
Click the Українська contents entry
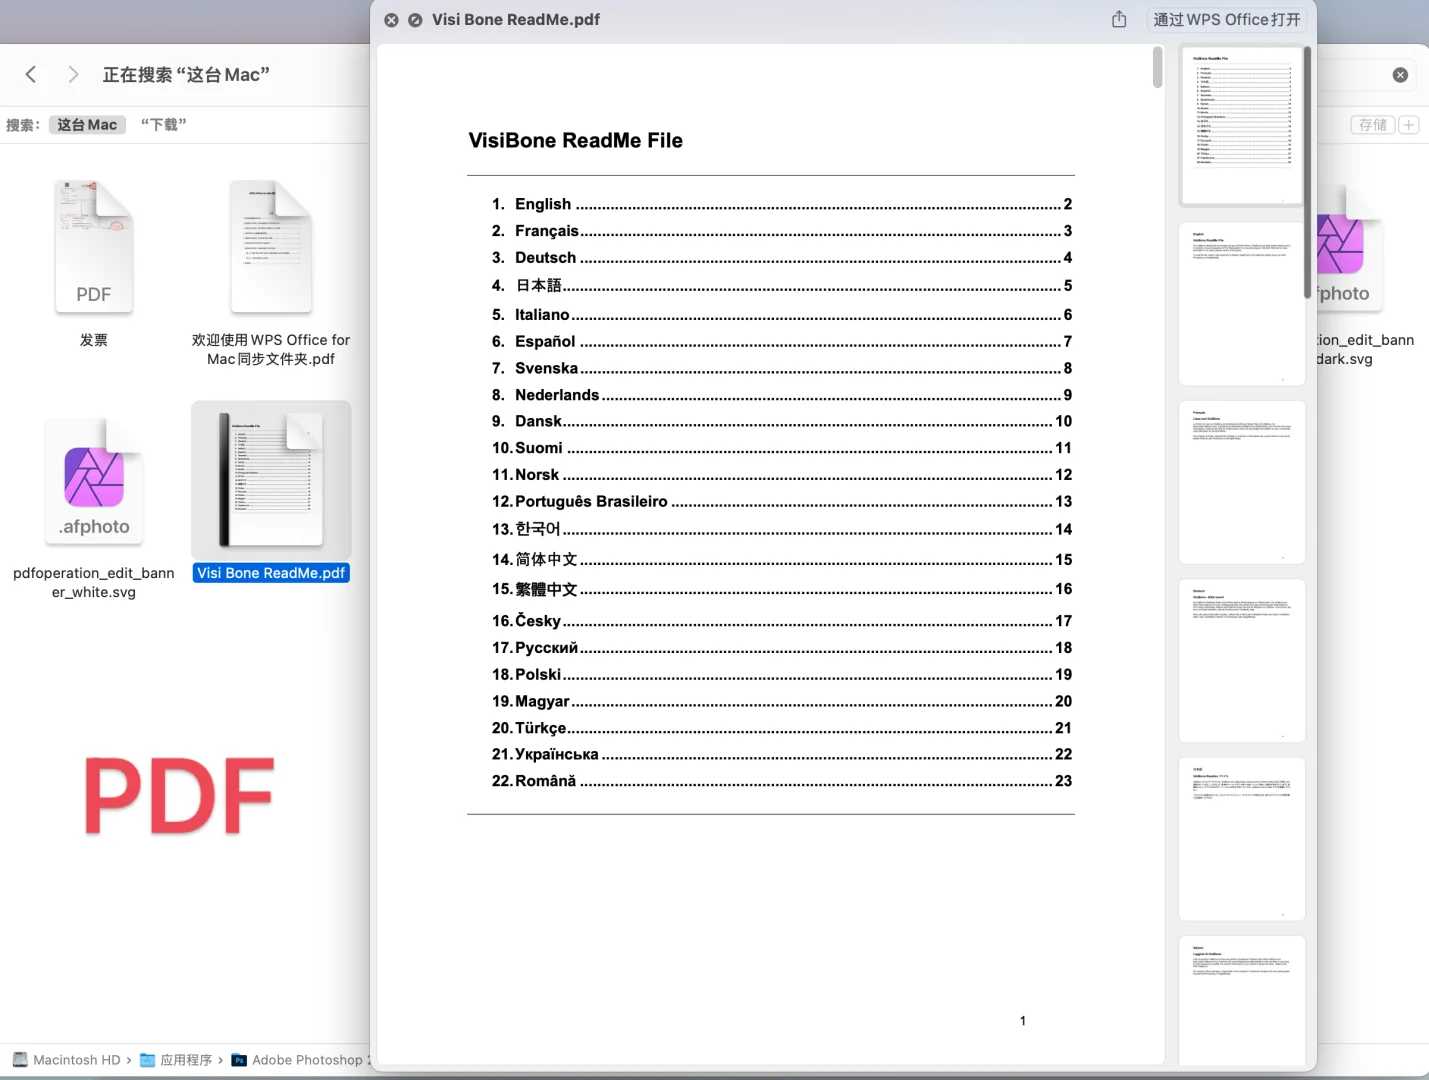point(781,754)
